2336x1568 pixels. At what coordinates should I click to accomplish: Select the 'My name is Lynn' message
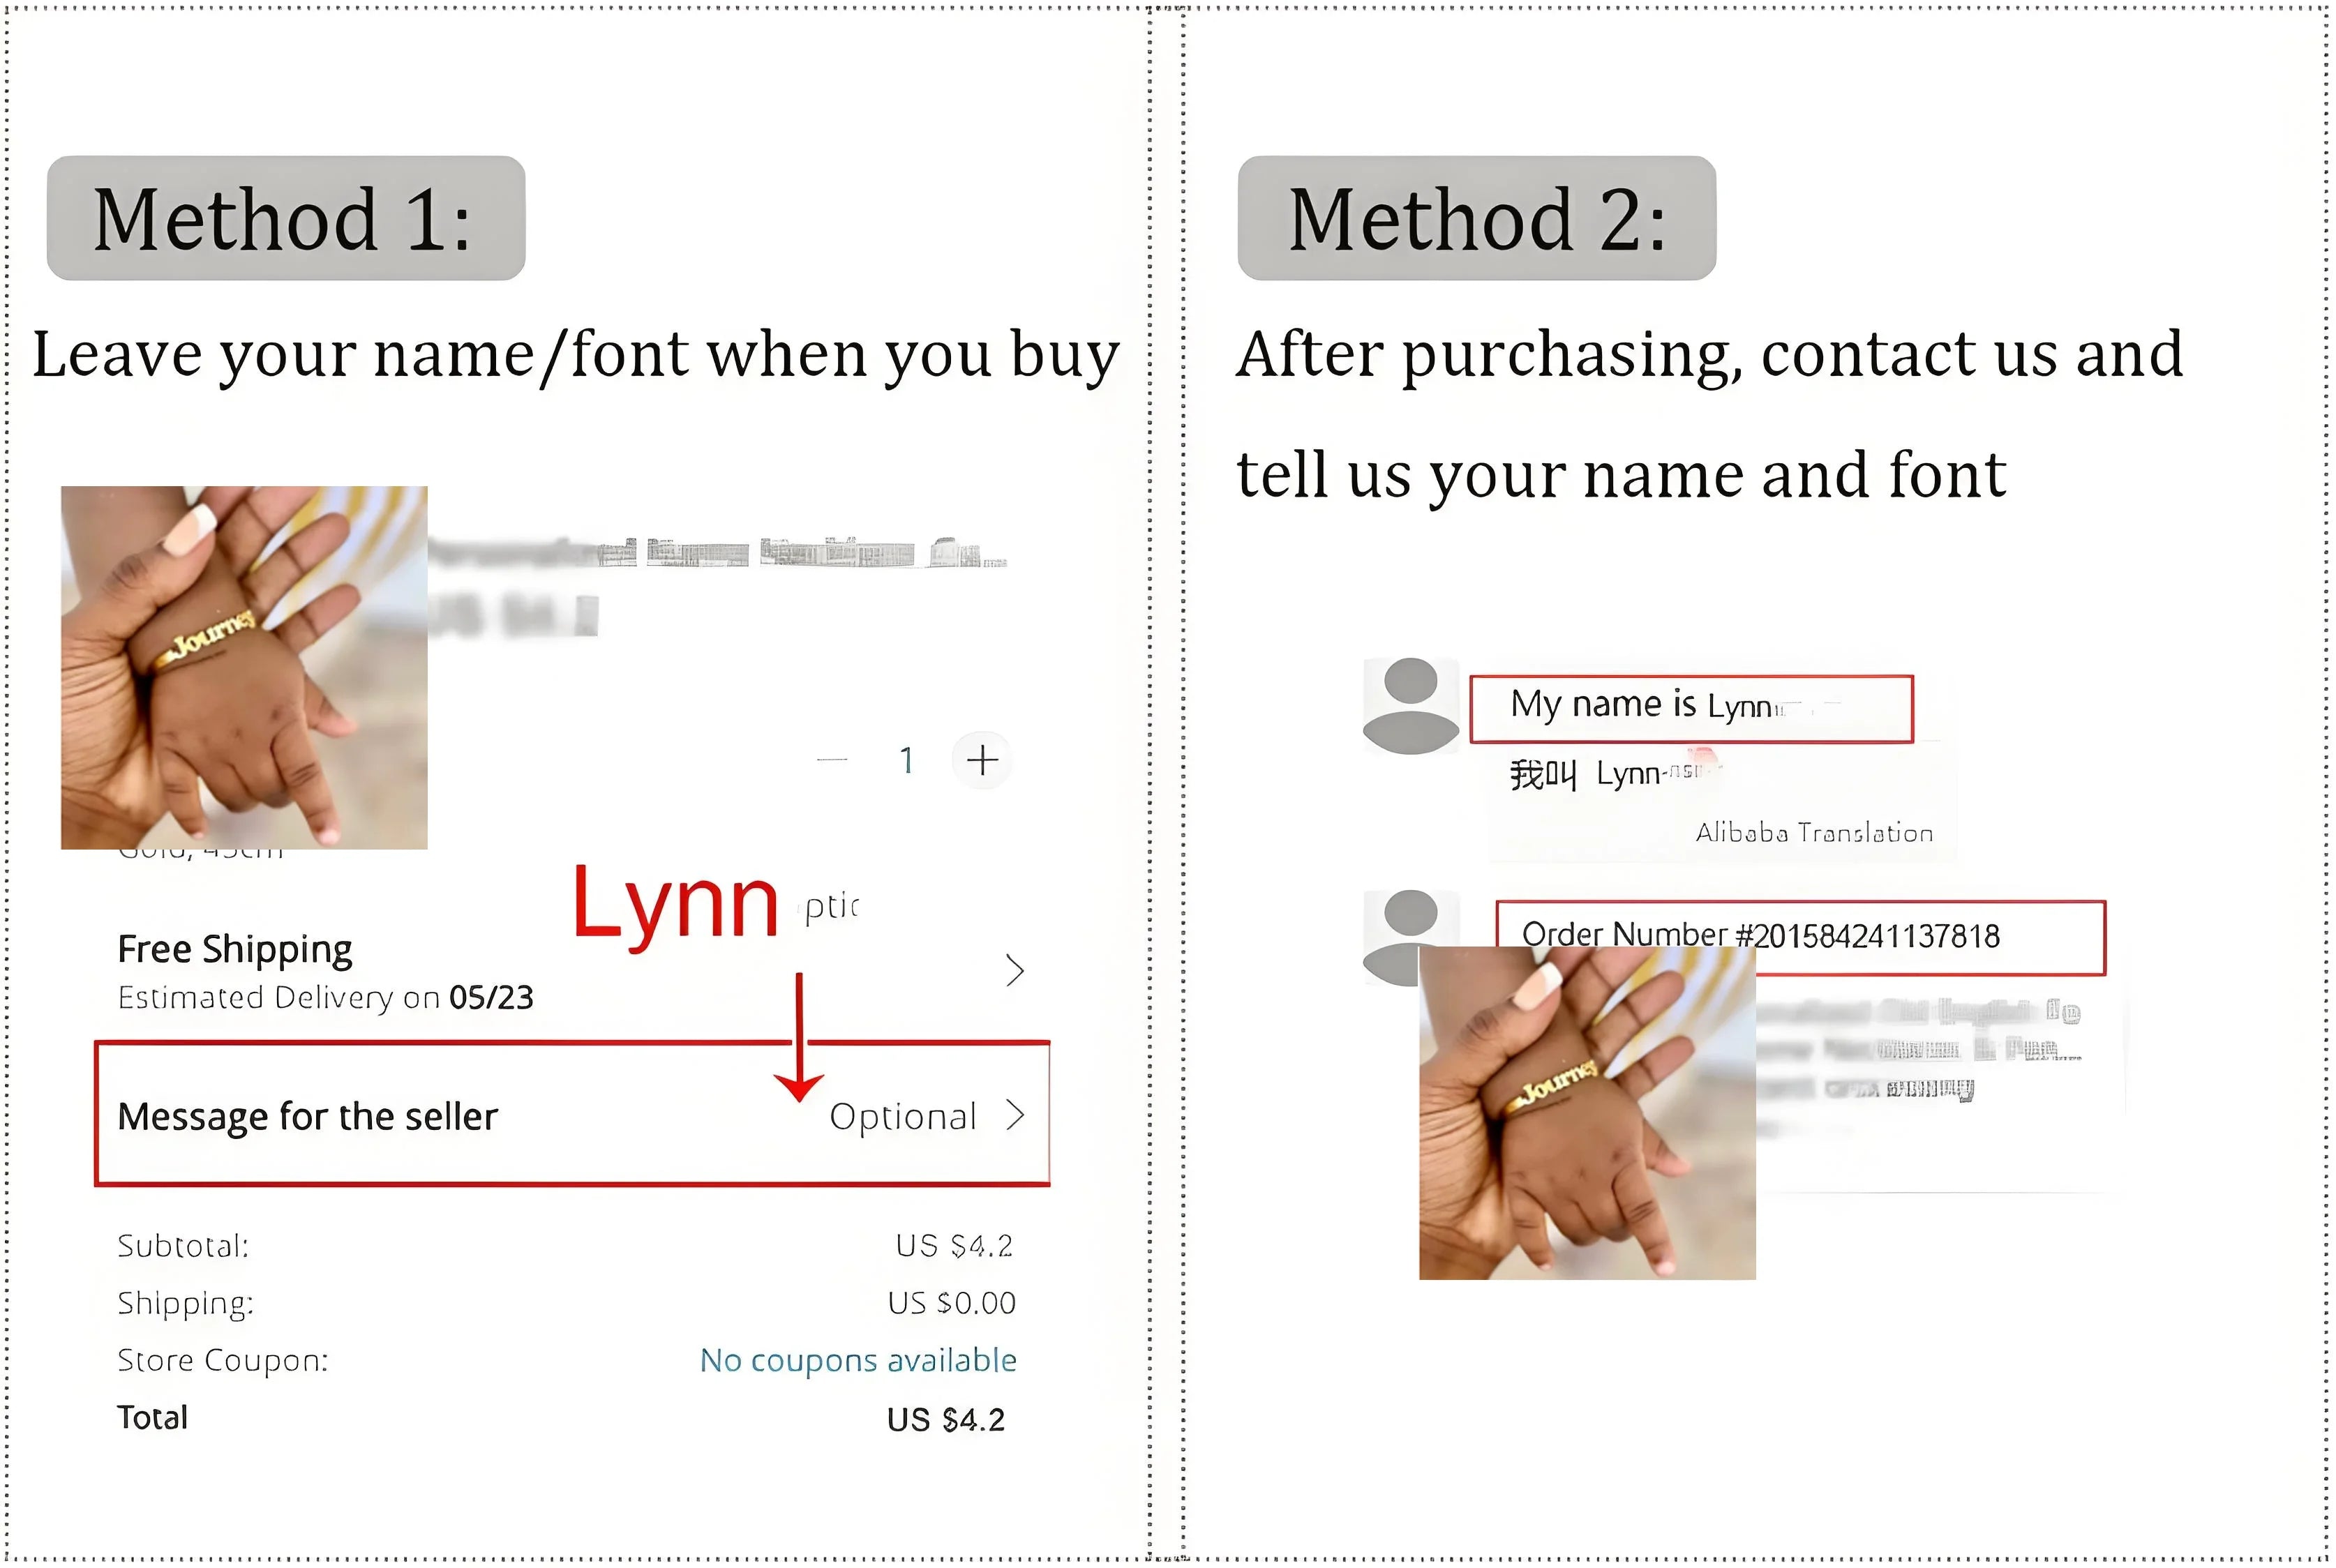pyautogui.click(x=1691, y=709)
